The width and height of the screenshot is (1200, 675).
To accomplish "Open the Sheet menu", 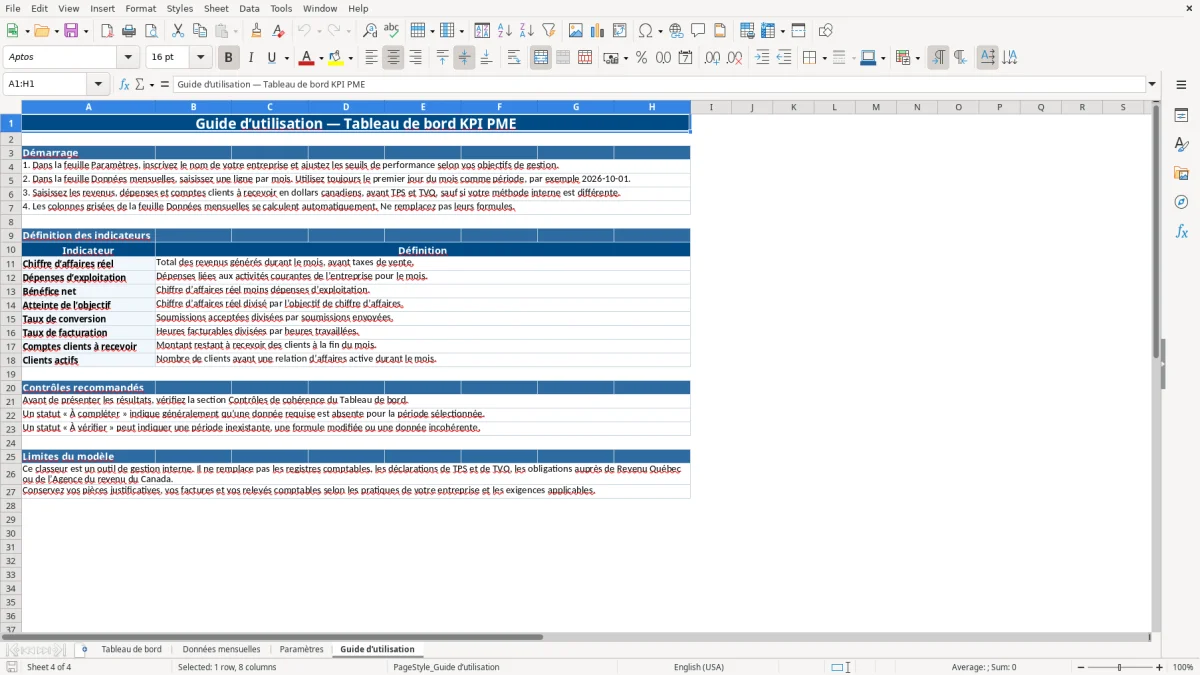I will 217,8.
